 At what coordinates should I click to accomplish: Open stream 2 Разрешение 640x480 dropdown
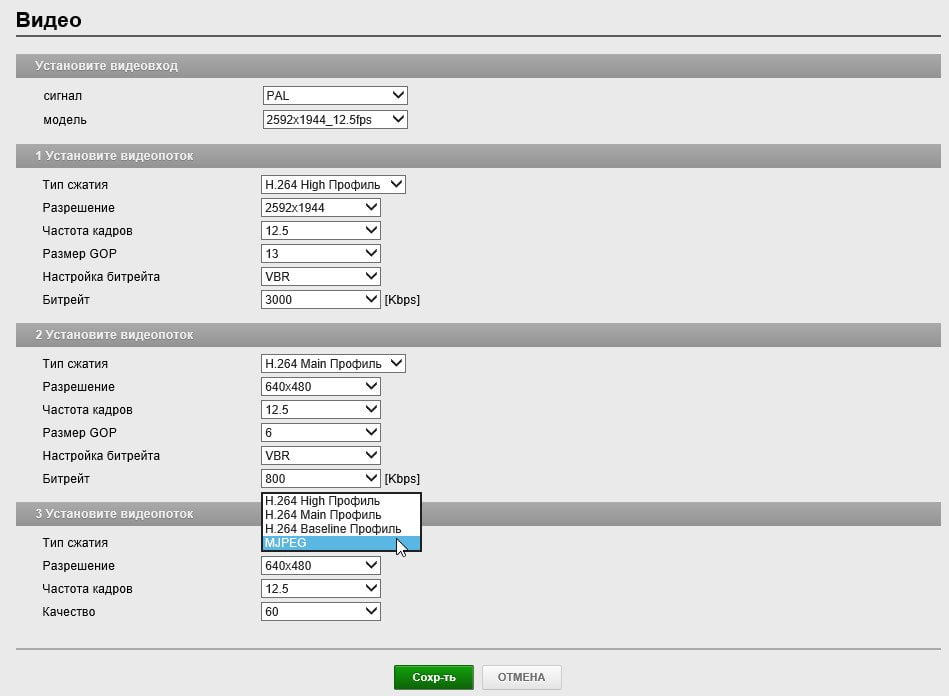pyautogui.click(x=320, y=387)
